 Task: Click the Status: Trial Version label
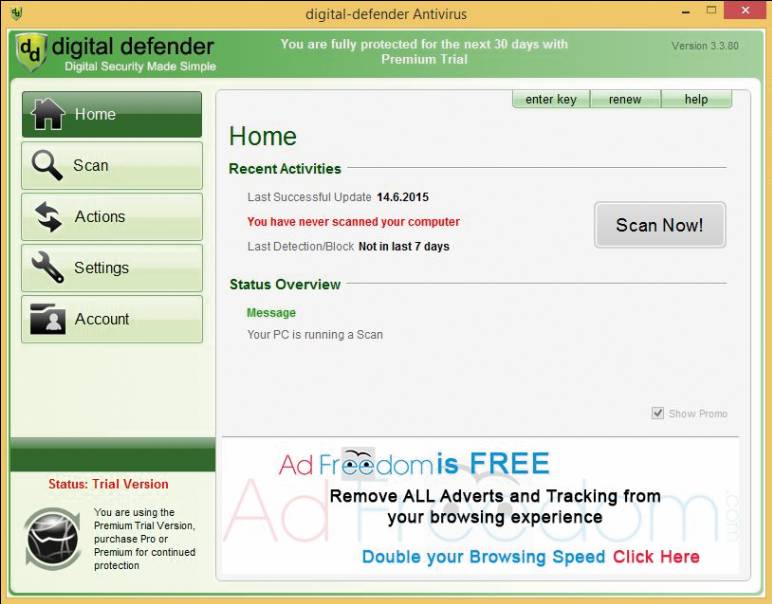tap(108, 484)
